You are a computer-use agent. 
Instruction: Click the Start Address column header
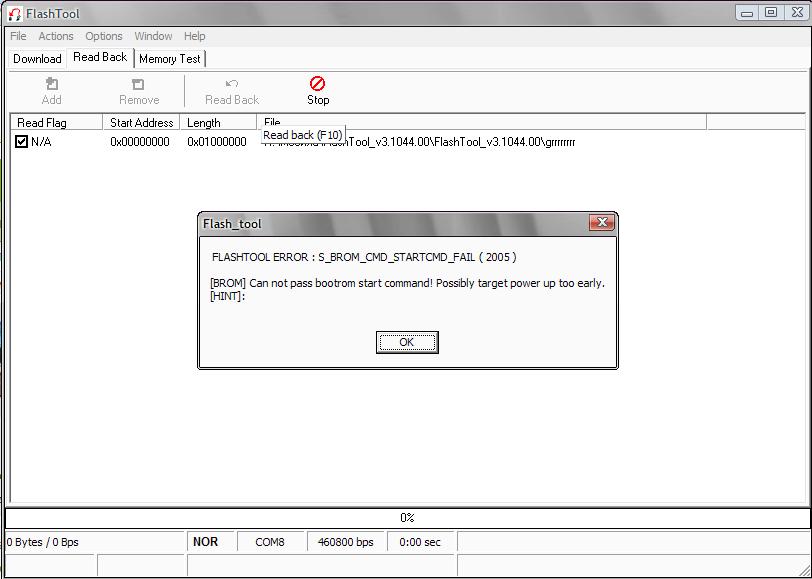141,123
